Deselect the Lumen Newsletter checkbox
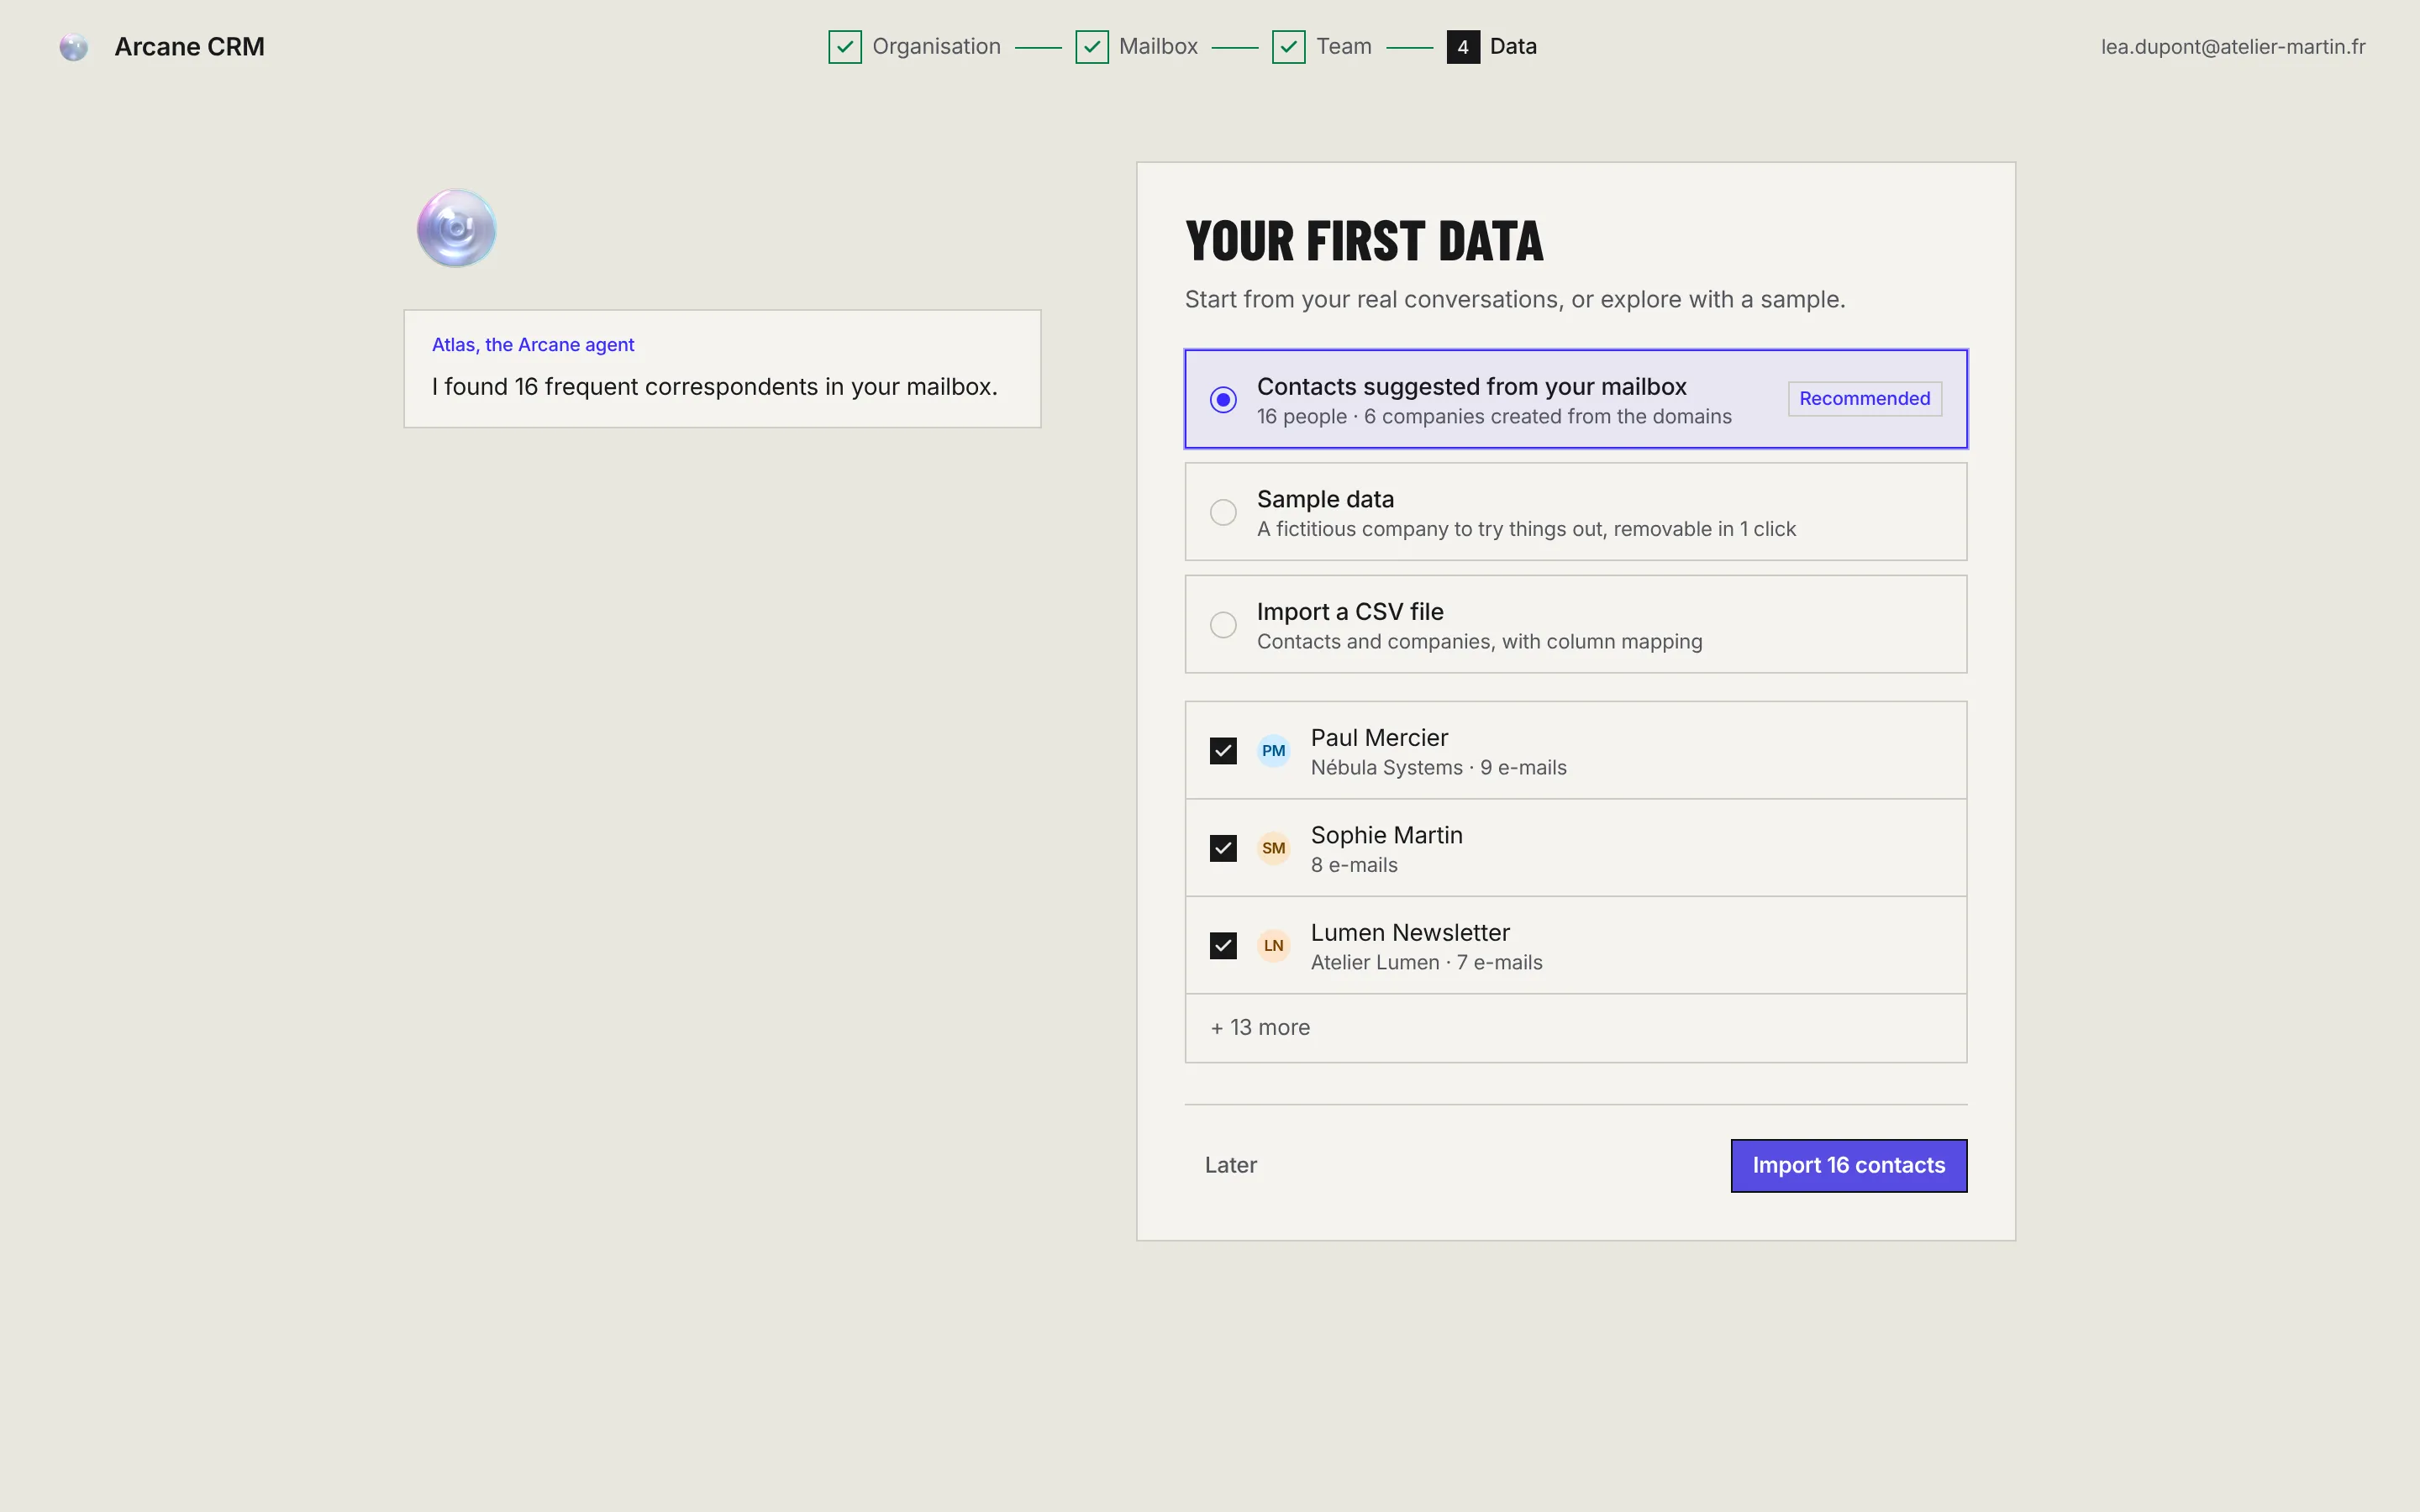 1223,946
